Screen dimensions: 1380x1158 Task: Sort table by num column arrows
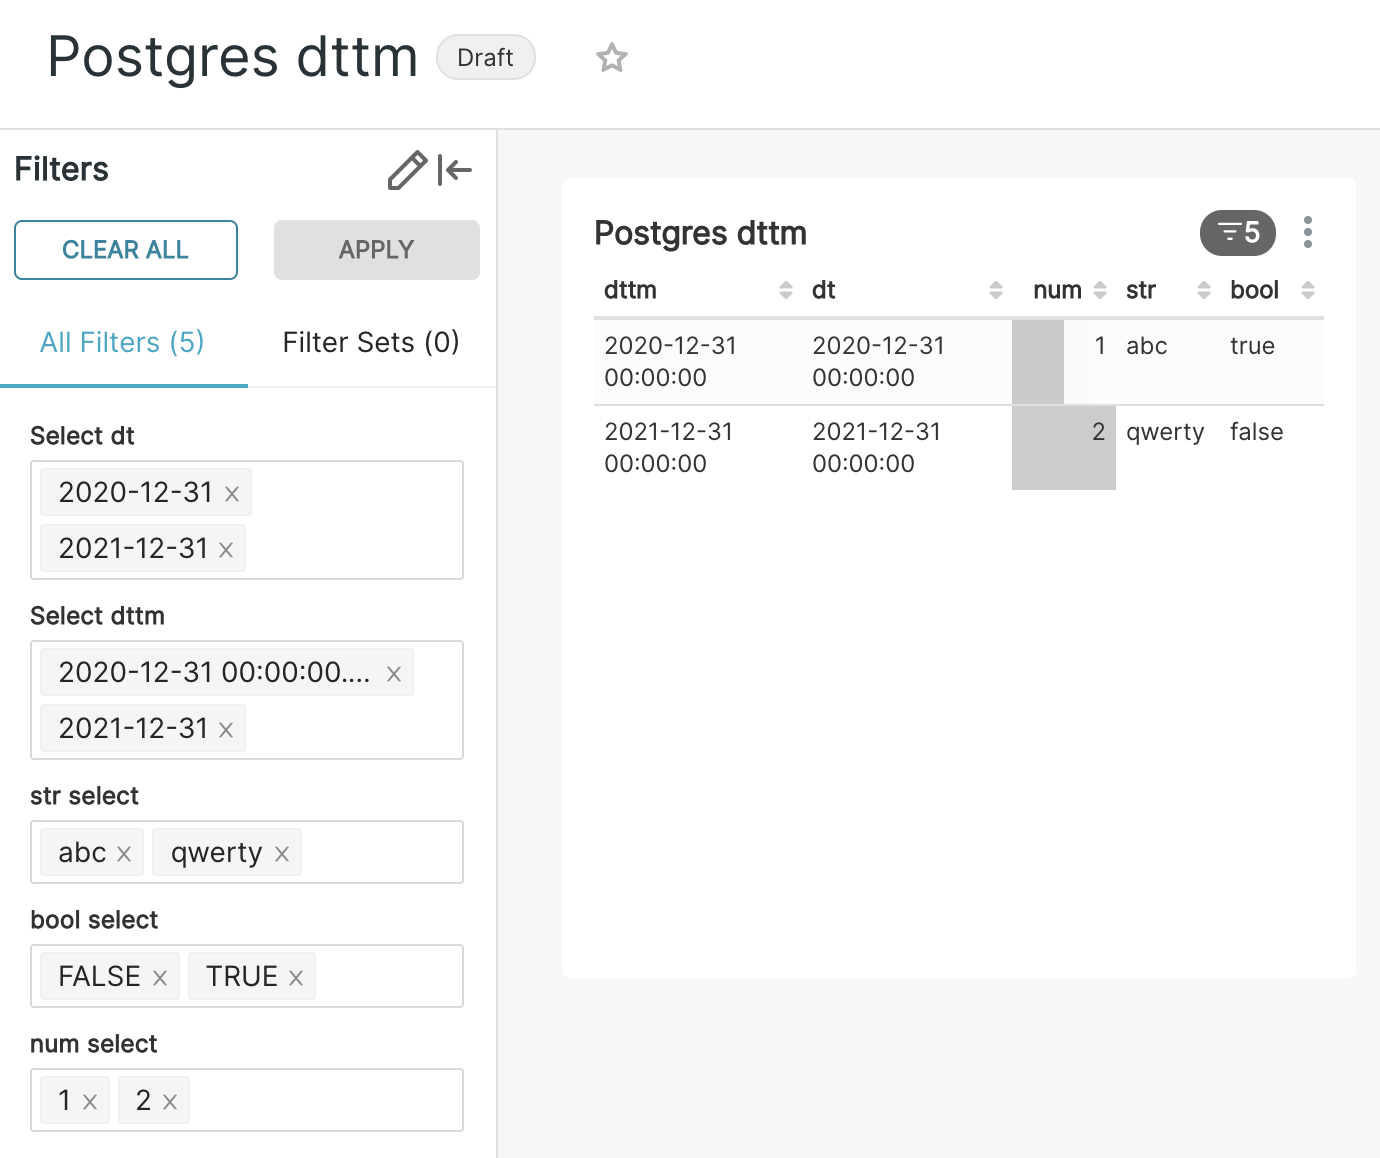click(x=1100, y=290)
